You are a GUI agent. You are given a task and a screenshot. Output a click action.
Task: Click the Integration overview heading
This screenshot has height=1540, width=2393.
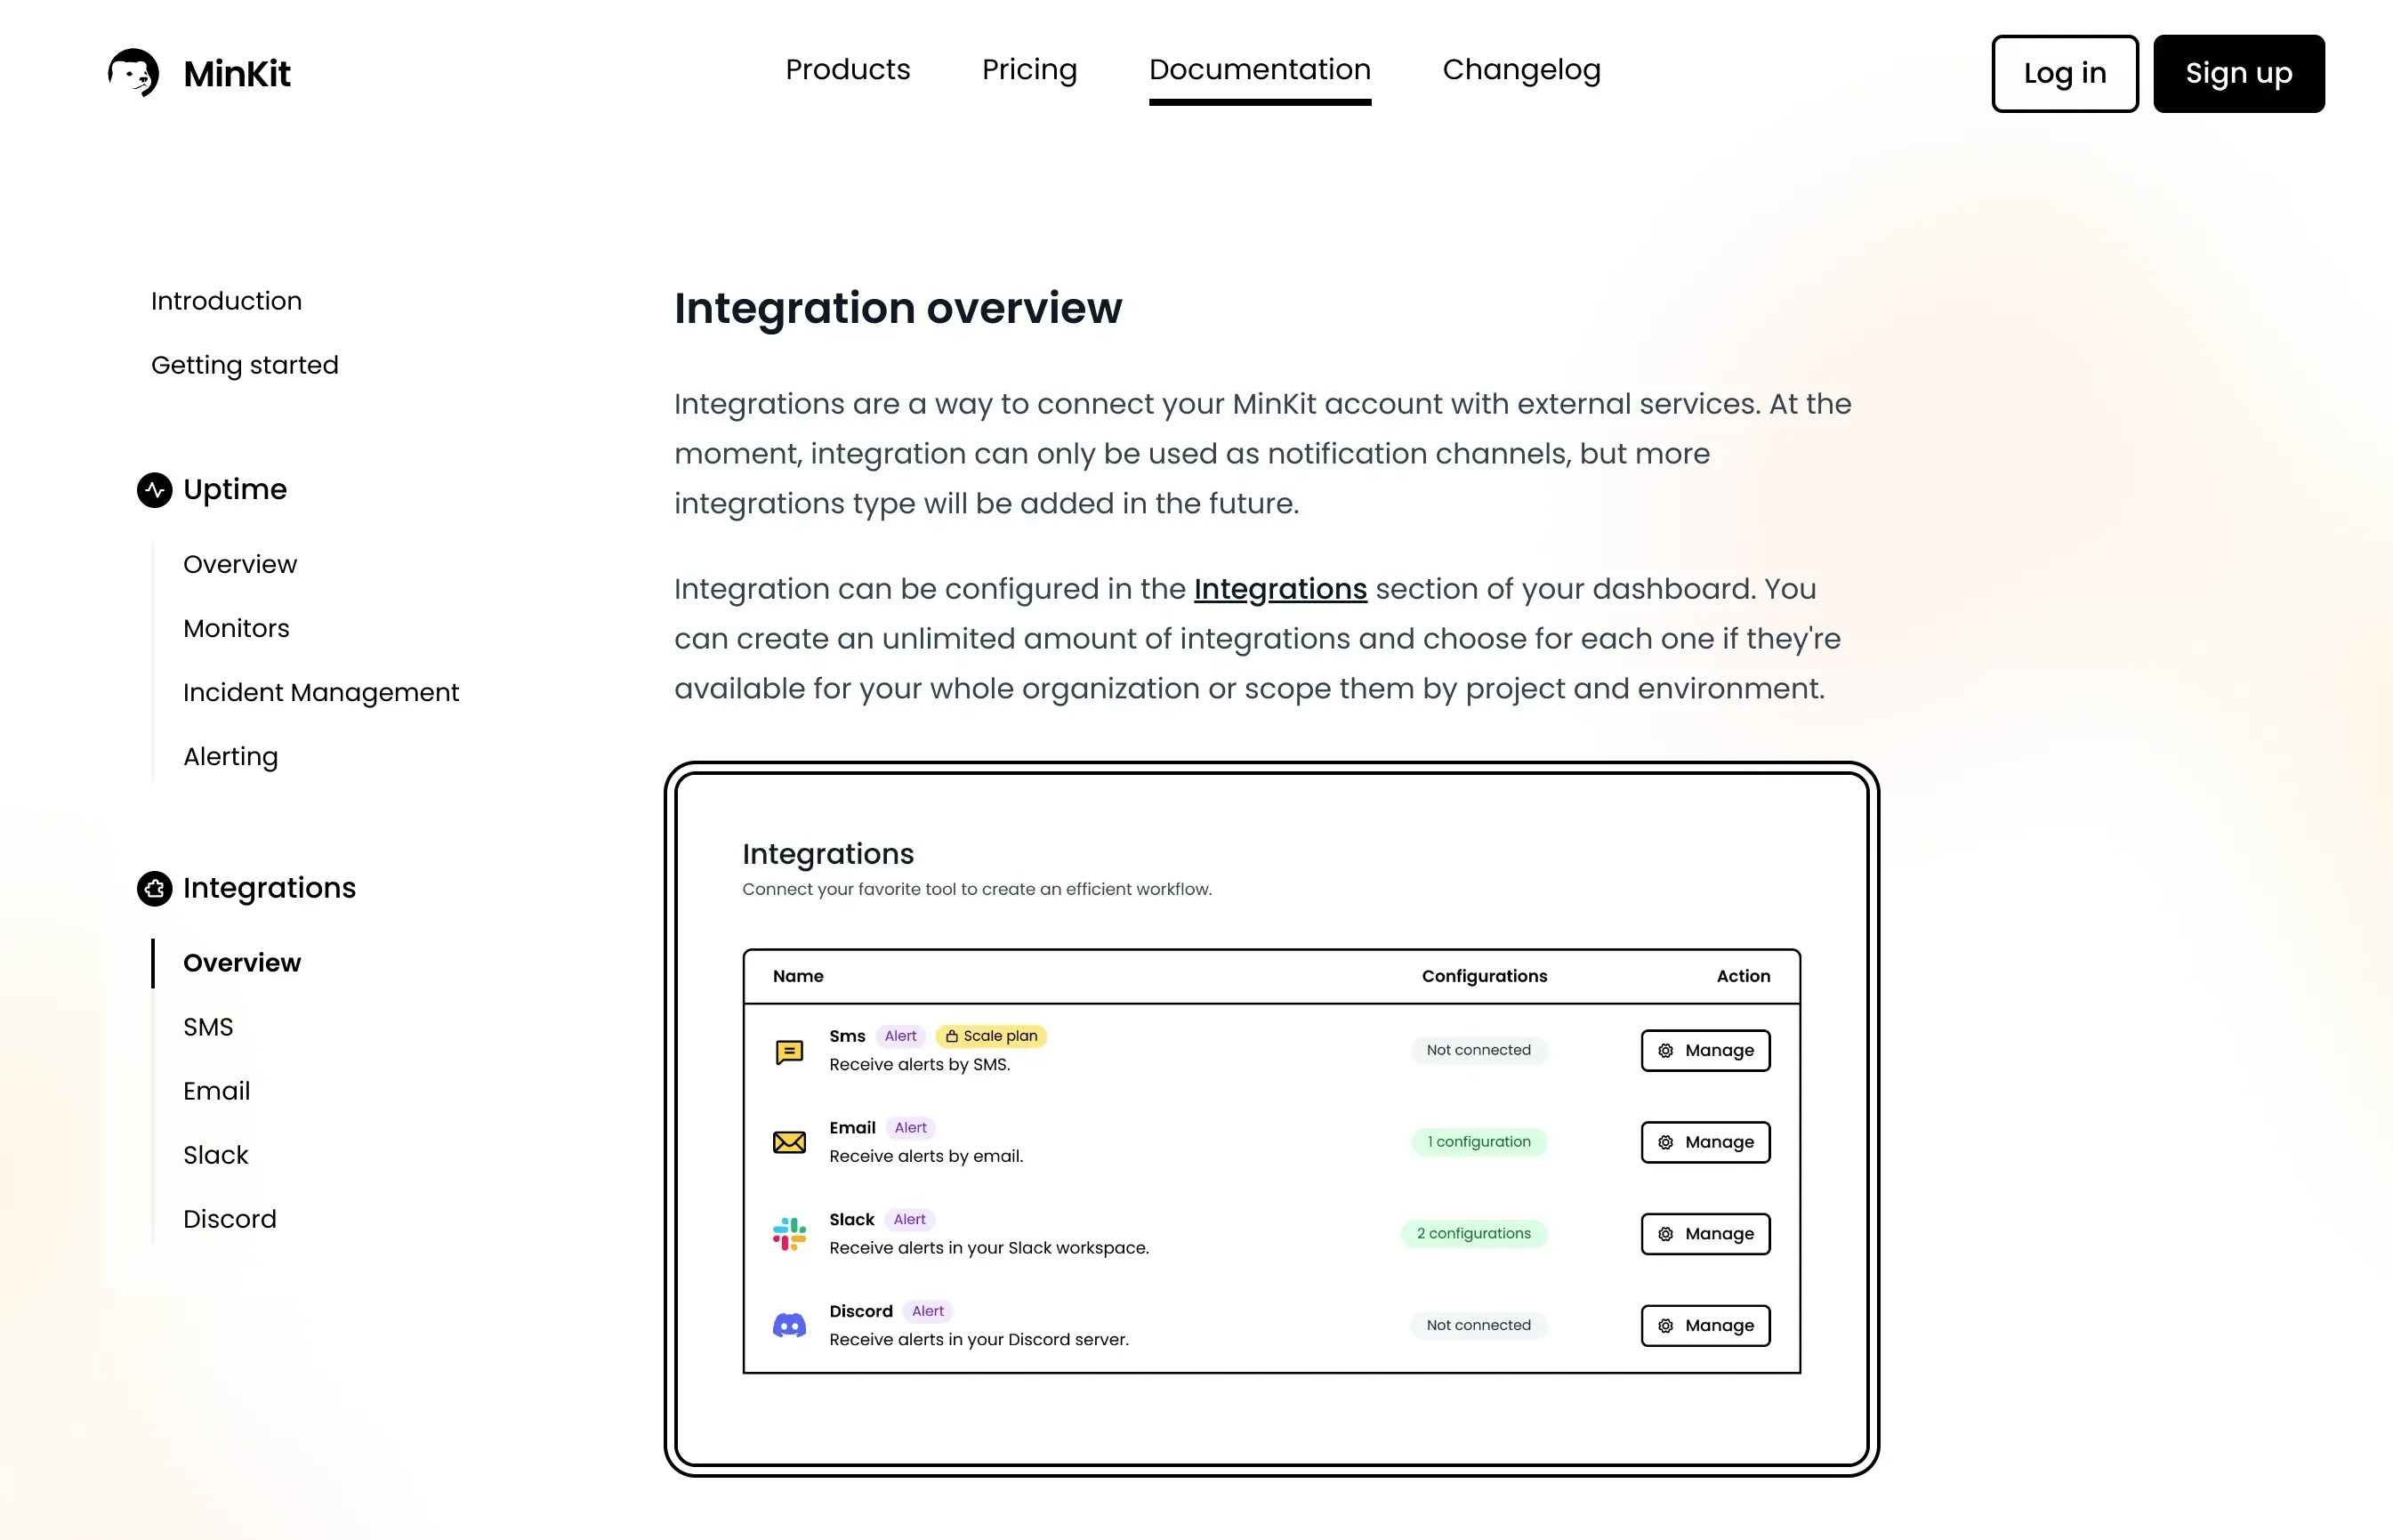point(898,308)
